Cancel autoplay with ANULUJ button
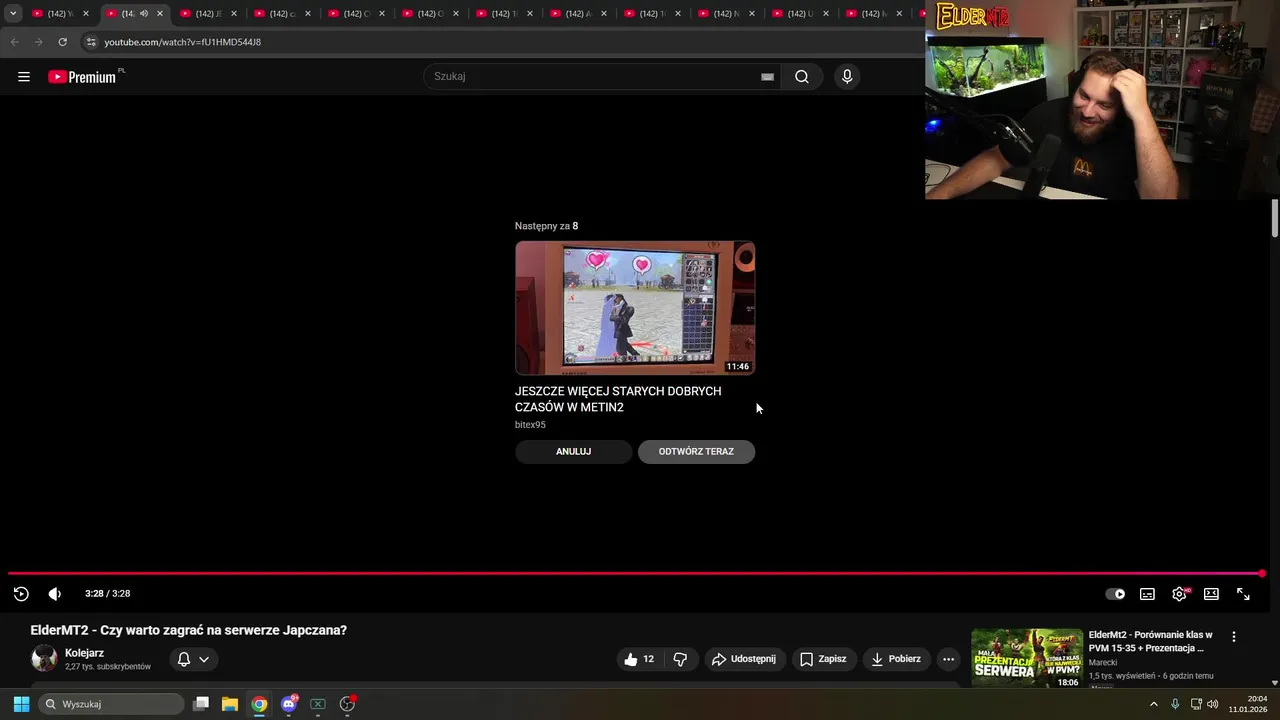 point(573,451)
